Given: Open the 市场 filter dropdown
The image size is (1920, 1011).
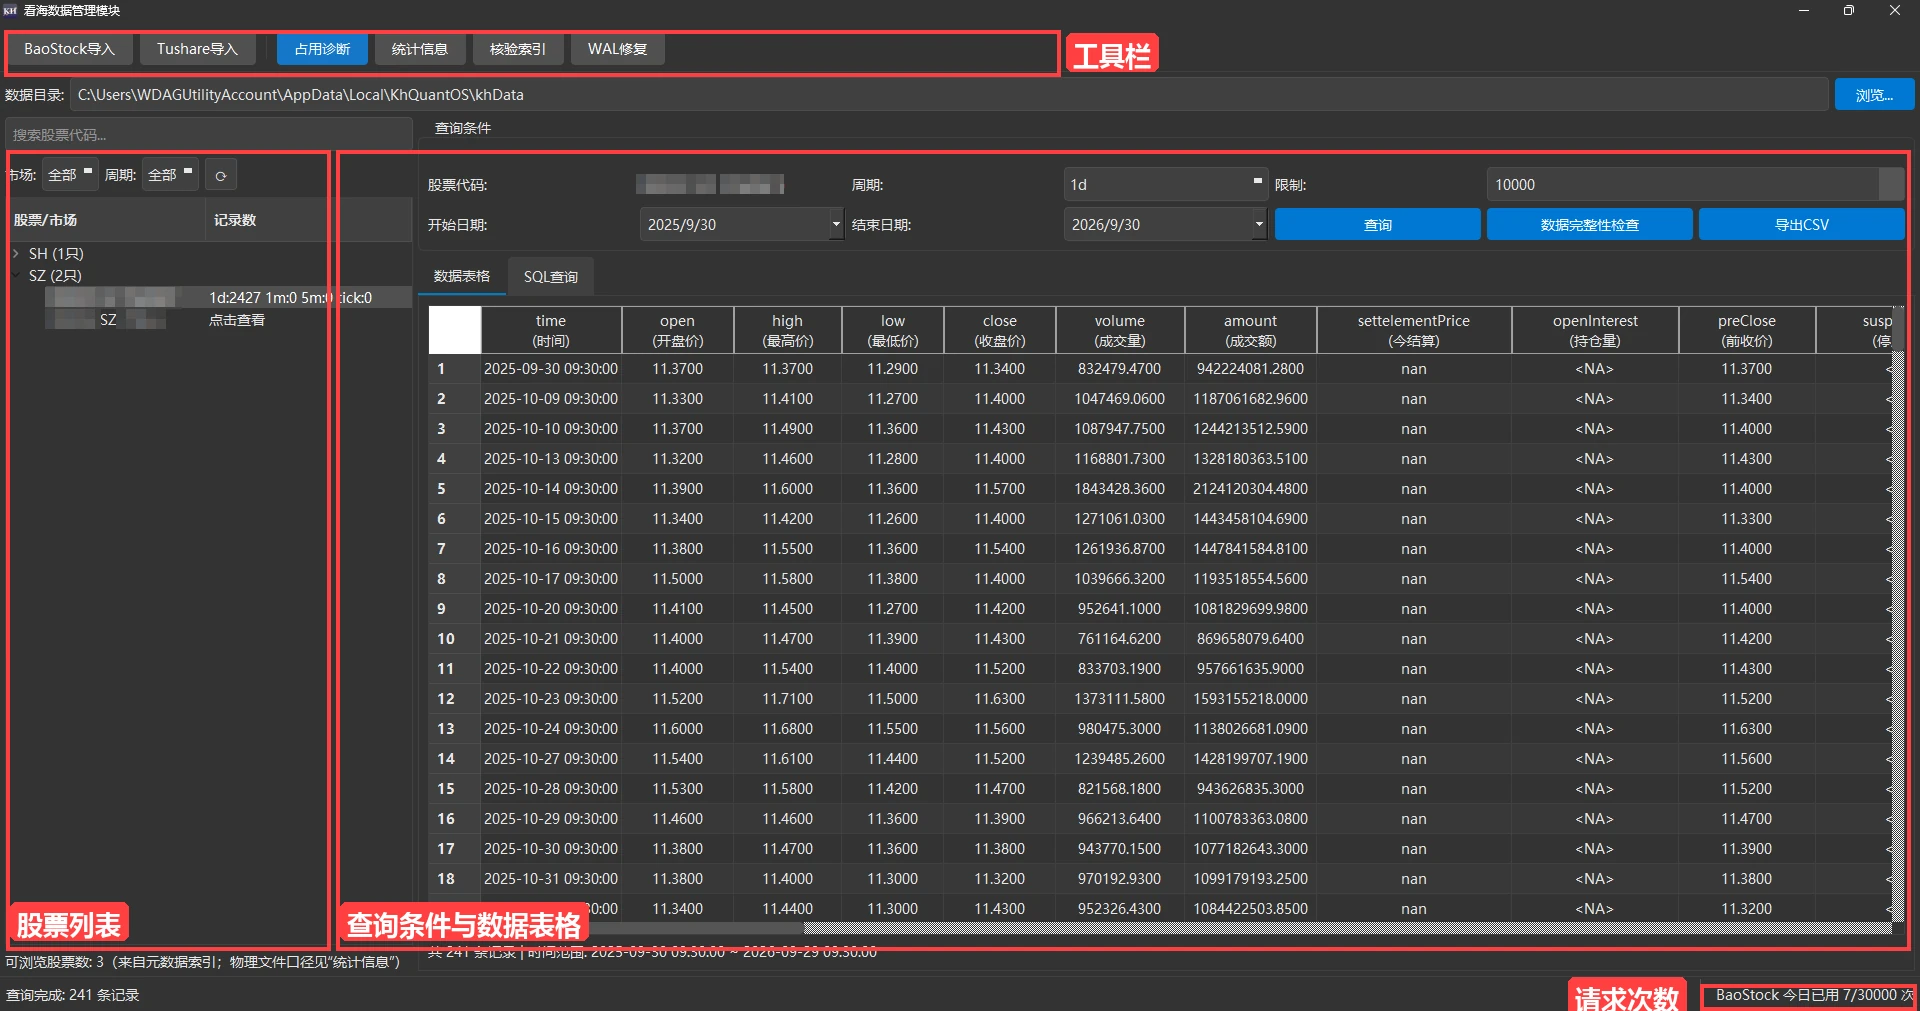Looking at the screenshot, I should pyautogui.click(x=70, y=175).
